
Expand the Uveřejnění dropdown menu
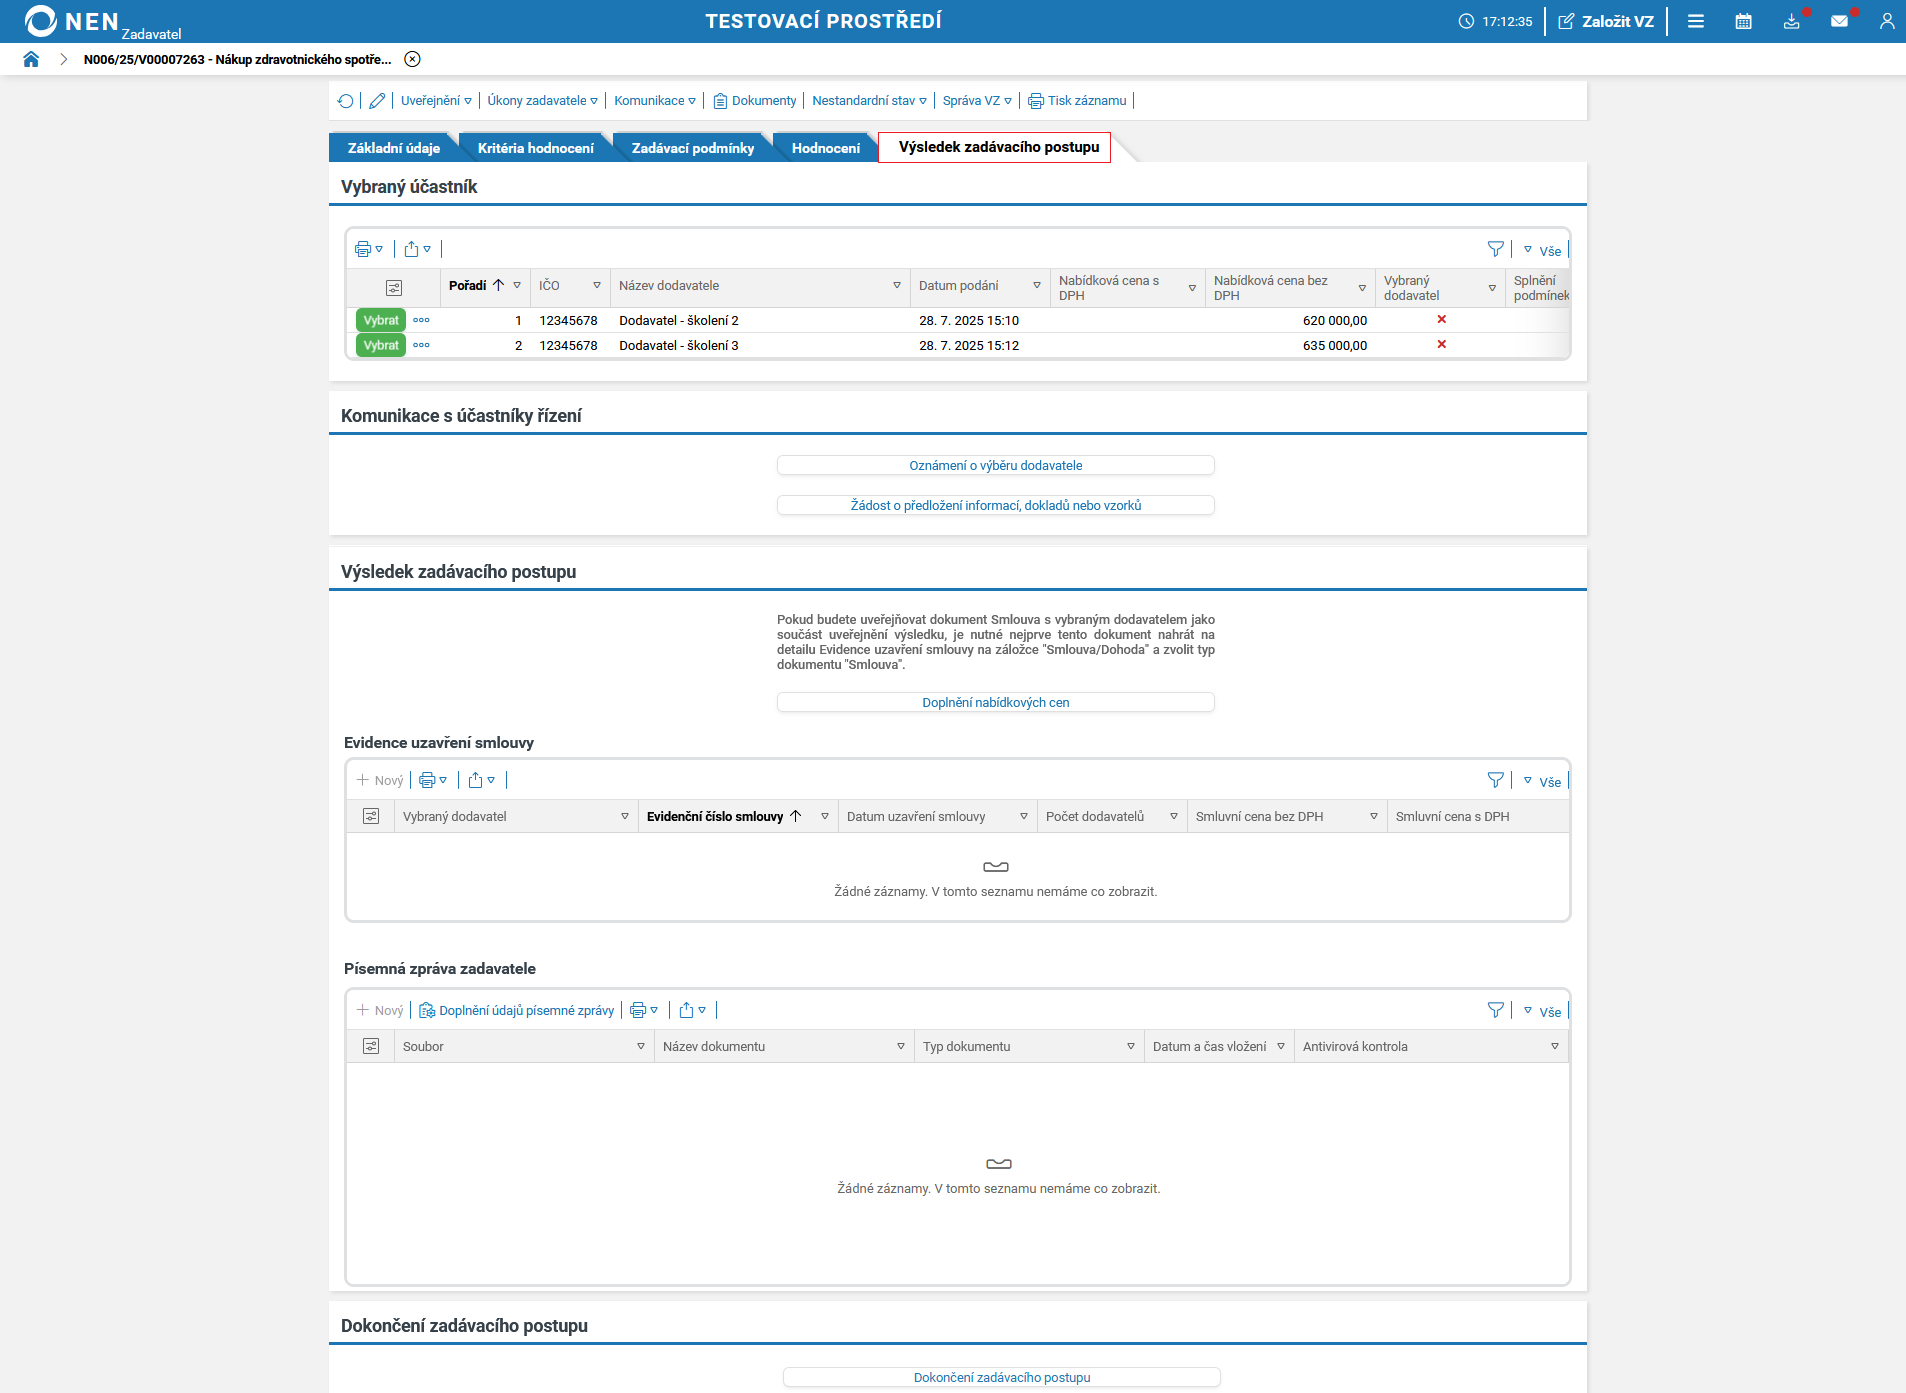point(436,100)
